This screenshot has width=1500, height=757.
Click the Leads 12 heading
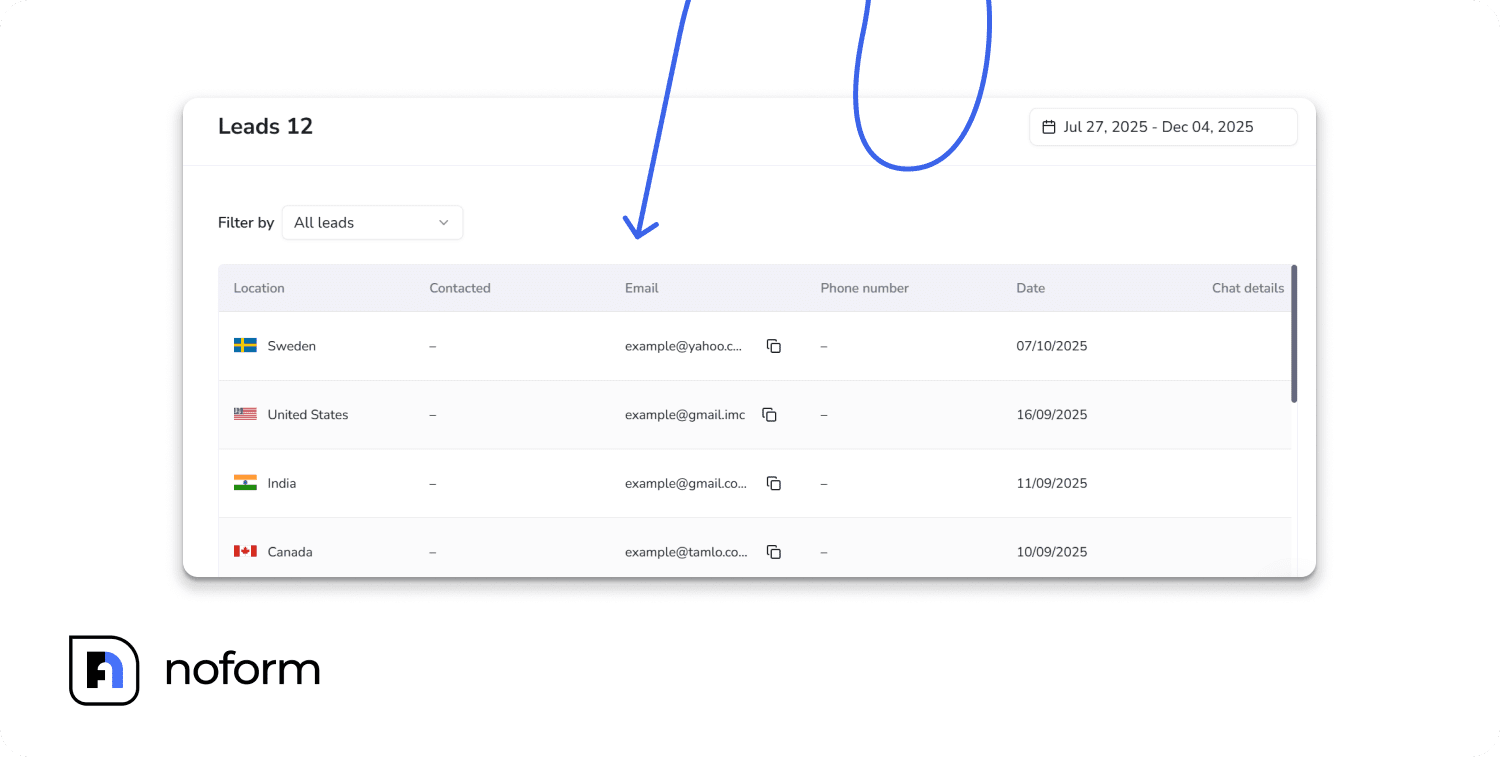265,126
